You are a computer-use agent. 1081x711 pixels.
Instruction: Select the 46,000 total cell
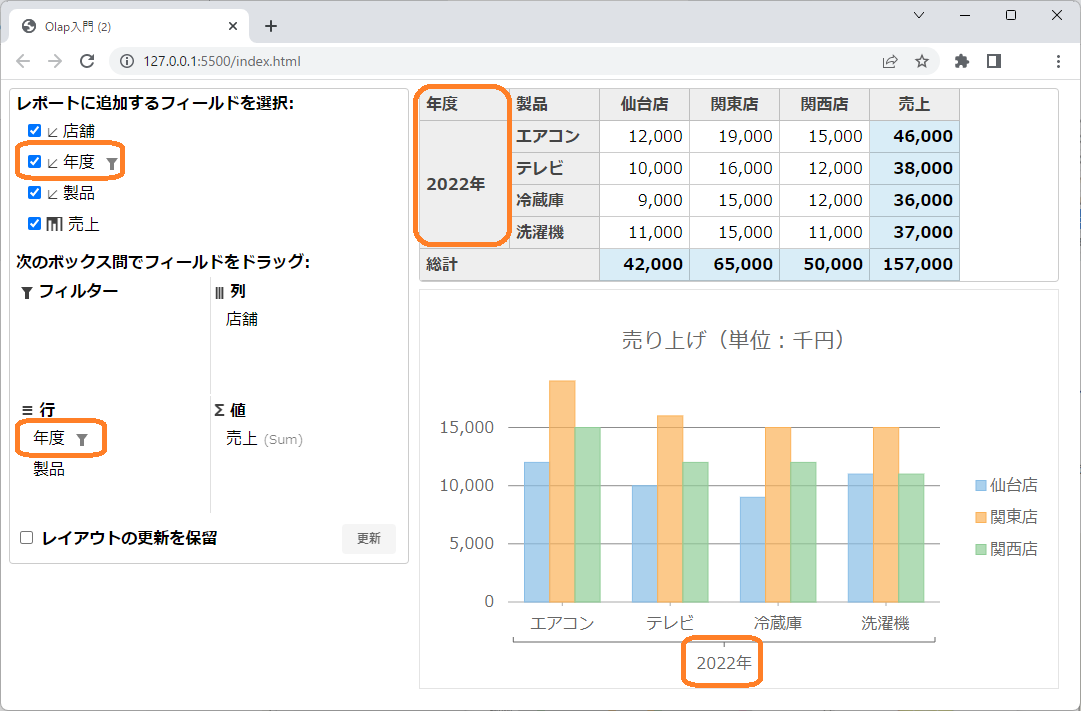point(914,137)
